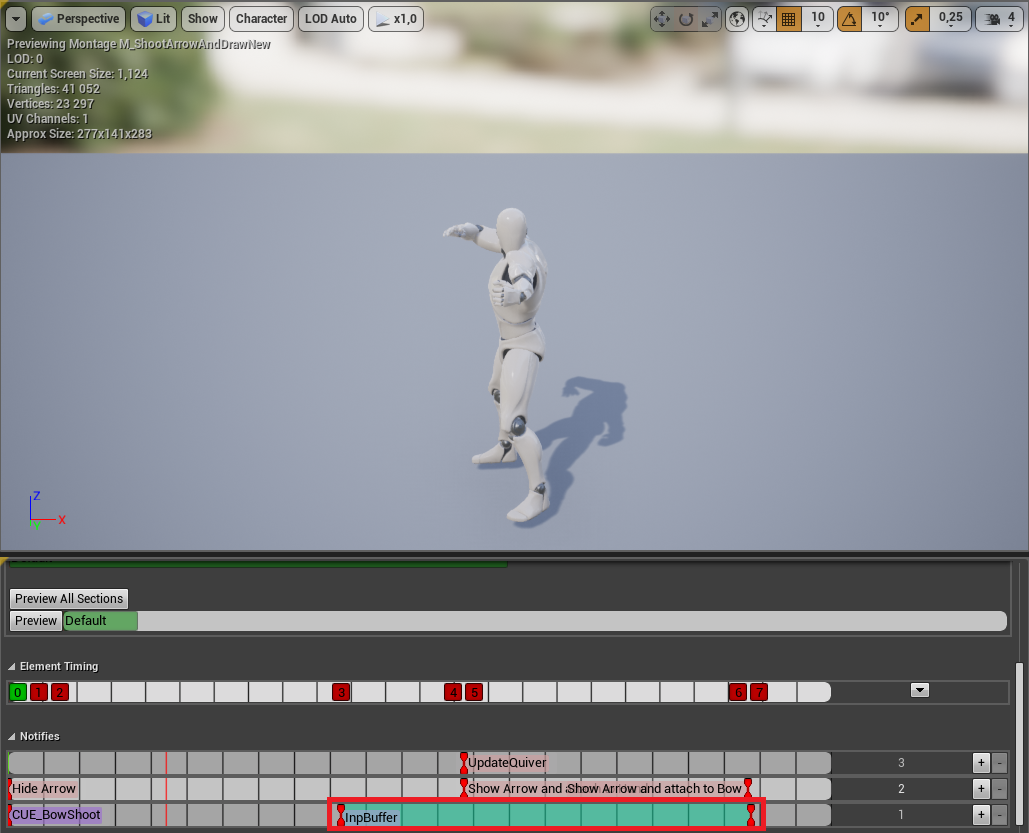Viewport: 1029px width, 833px height.
Task: Click the world coordinate system globe icon
Action: 737,19
